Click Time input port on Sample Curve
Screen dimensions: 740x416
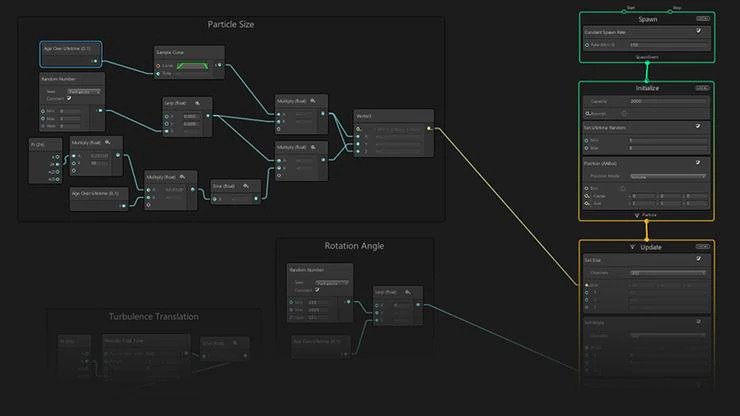pos(158,74)
